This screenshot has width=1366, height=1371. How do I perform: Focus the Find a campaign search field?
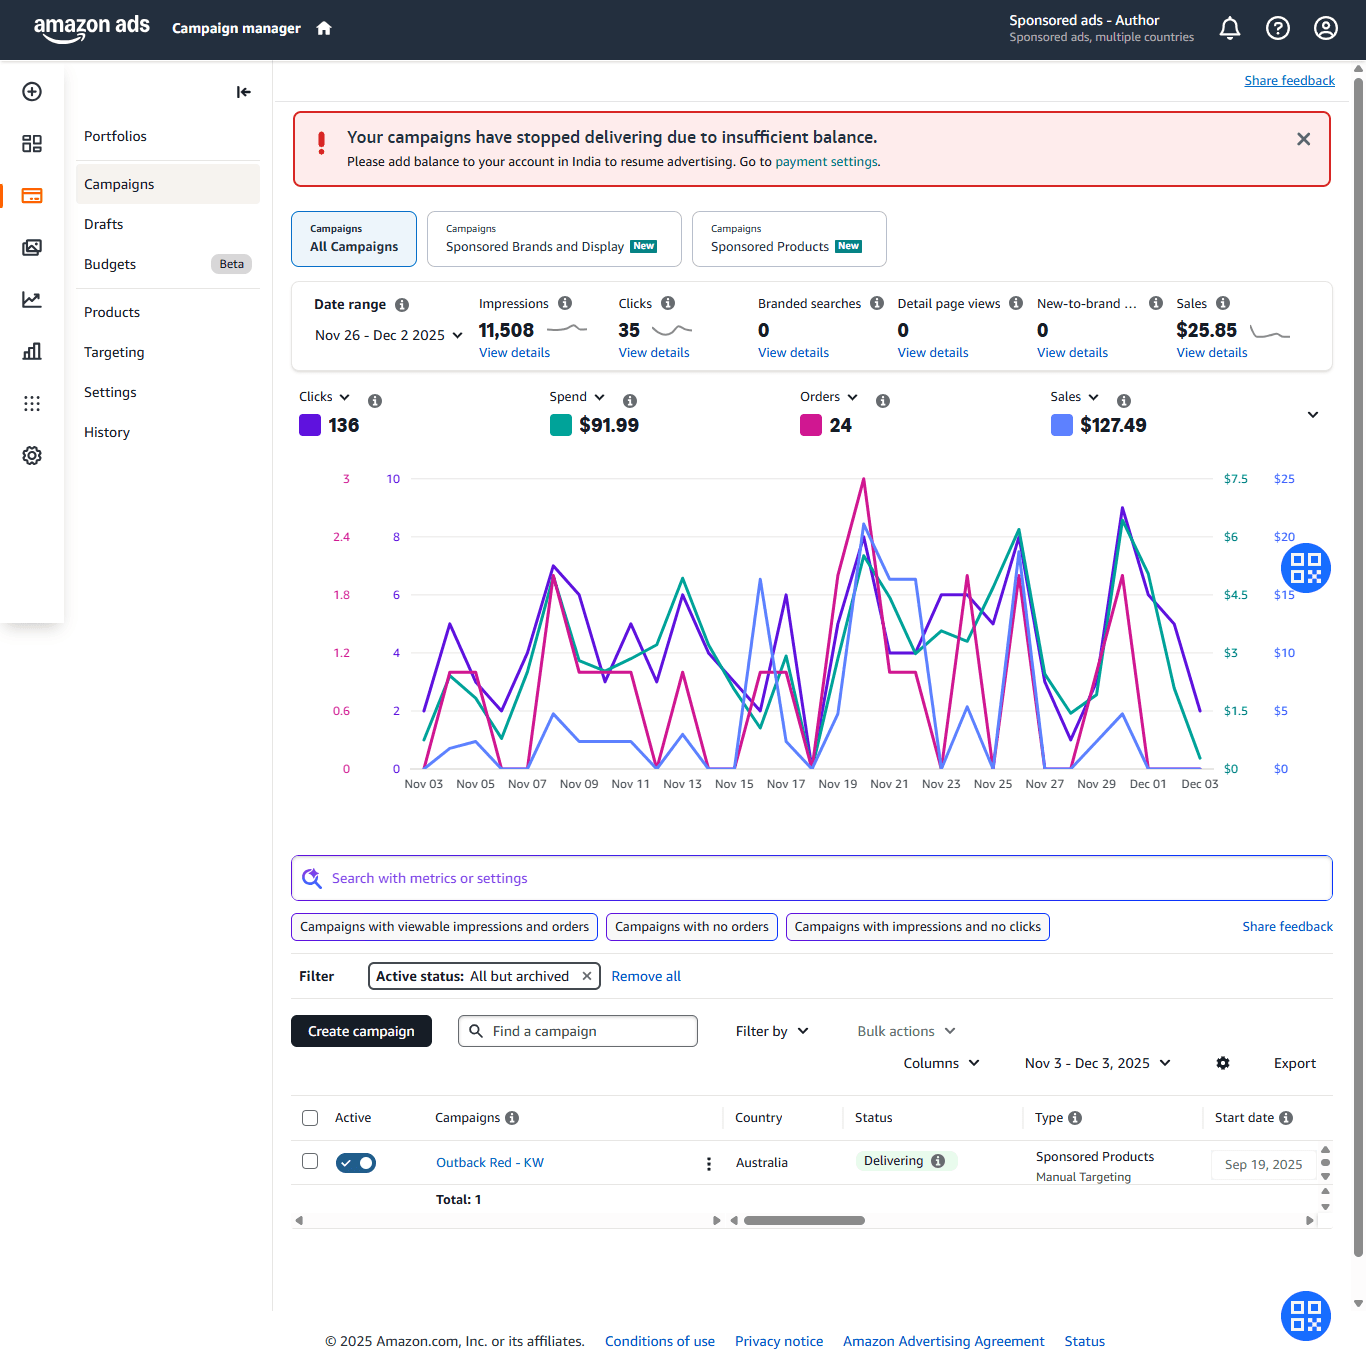[x=578, y=1031]
